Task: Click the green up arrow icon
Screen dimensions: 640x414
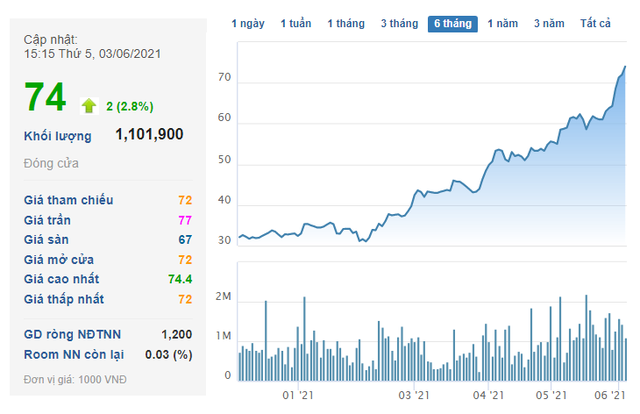Action: (x=88, y=105)
